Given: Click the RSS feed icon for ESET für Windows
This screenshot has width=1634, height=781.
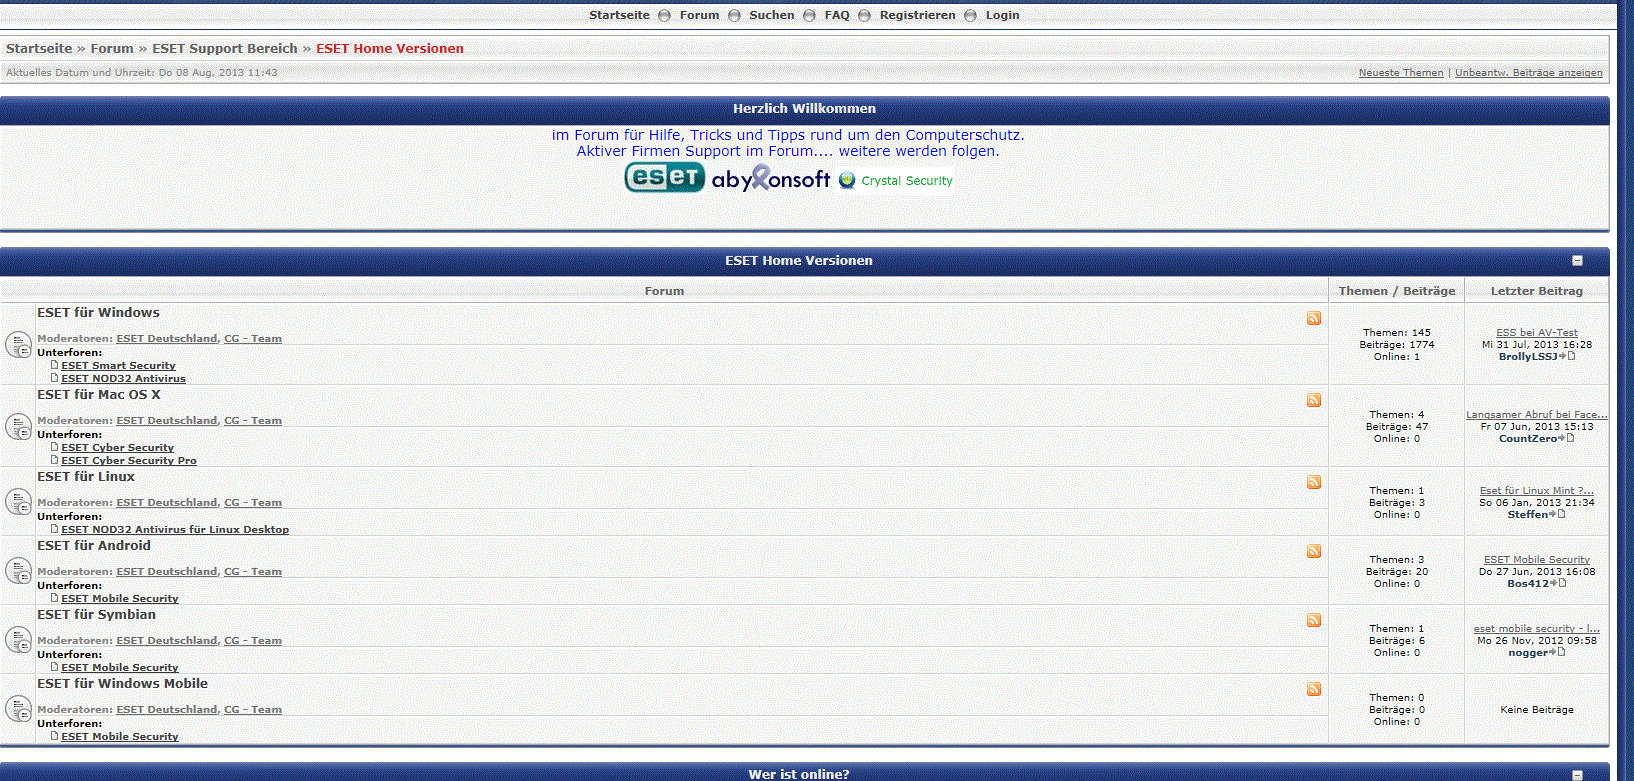Looking at the screenshot, I should point(1314,319).
